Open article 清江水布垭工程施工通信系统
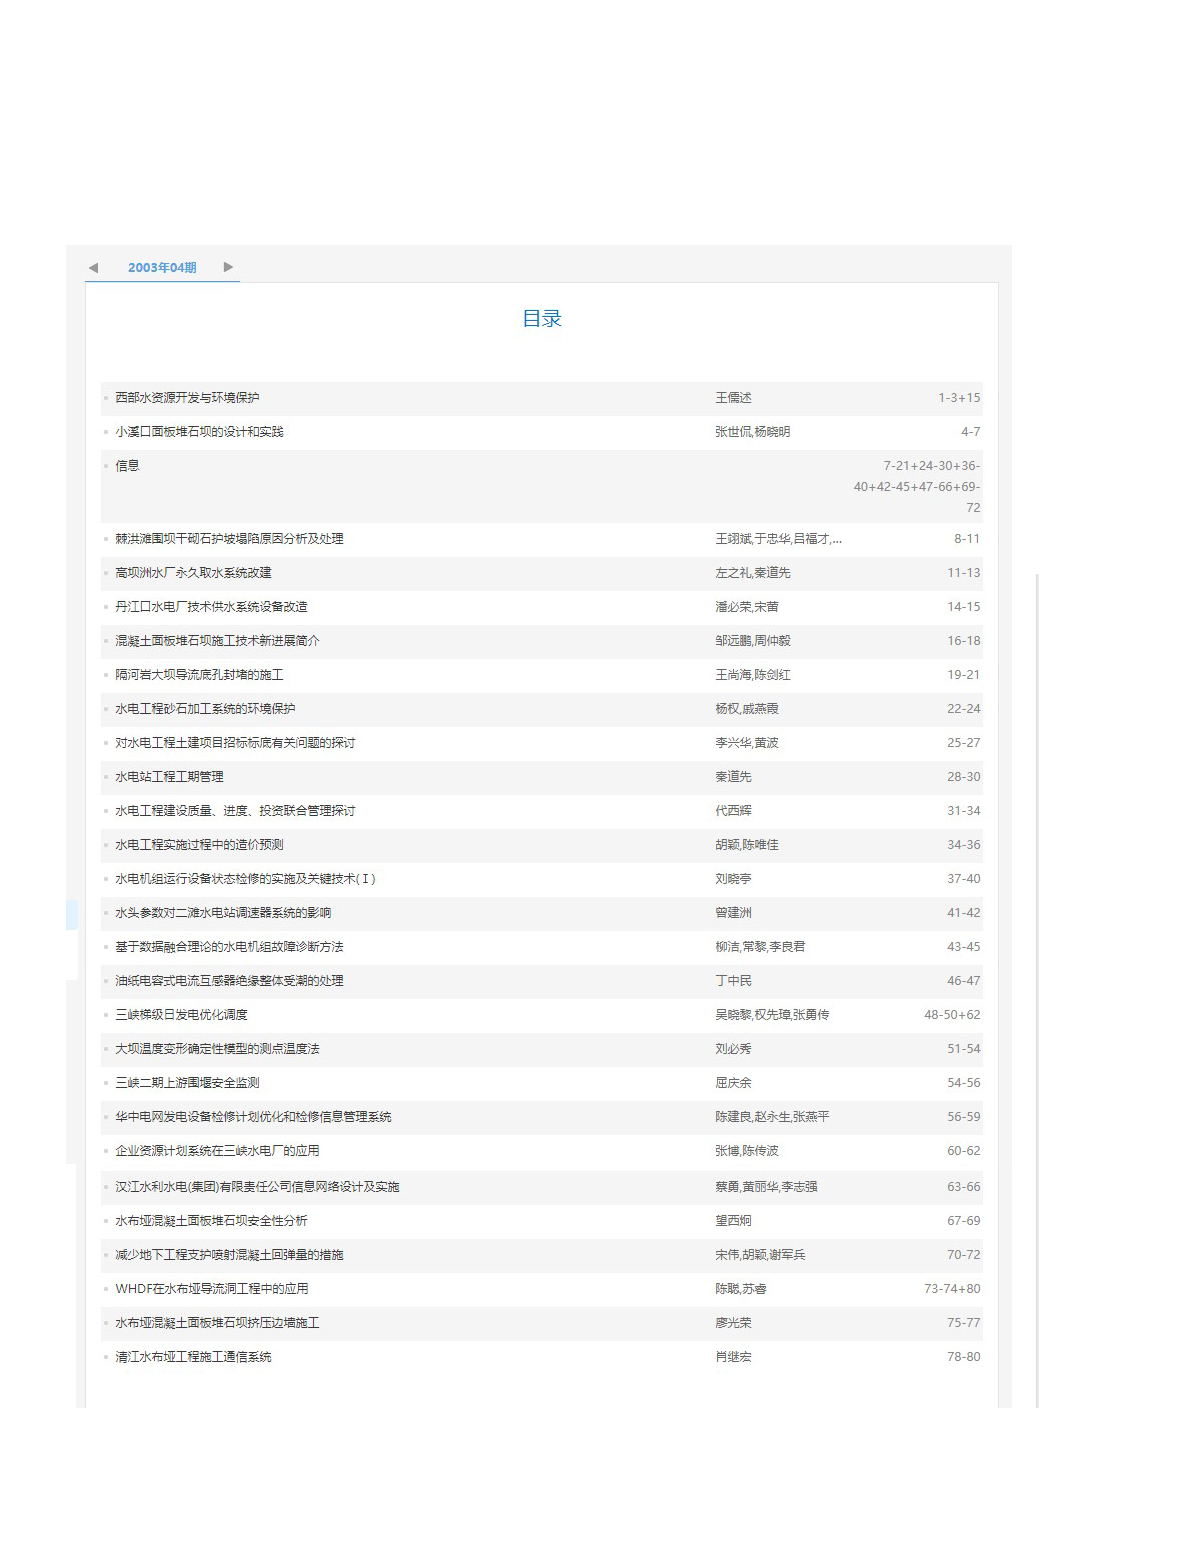The image size is (1200, 1559). pos(193,1357)
